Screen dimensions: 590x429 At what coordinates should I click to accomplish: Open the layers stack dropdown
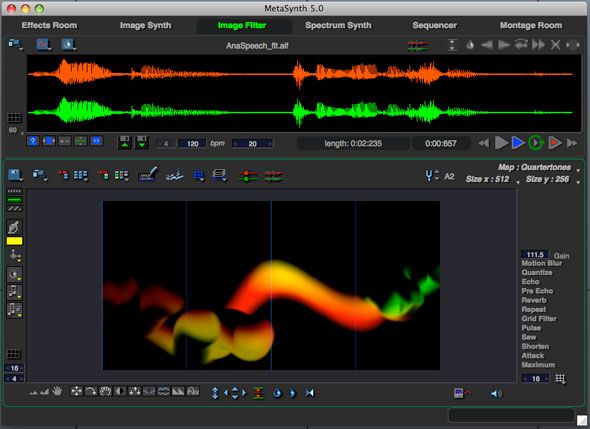point(220,175)
